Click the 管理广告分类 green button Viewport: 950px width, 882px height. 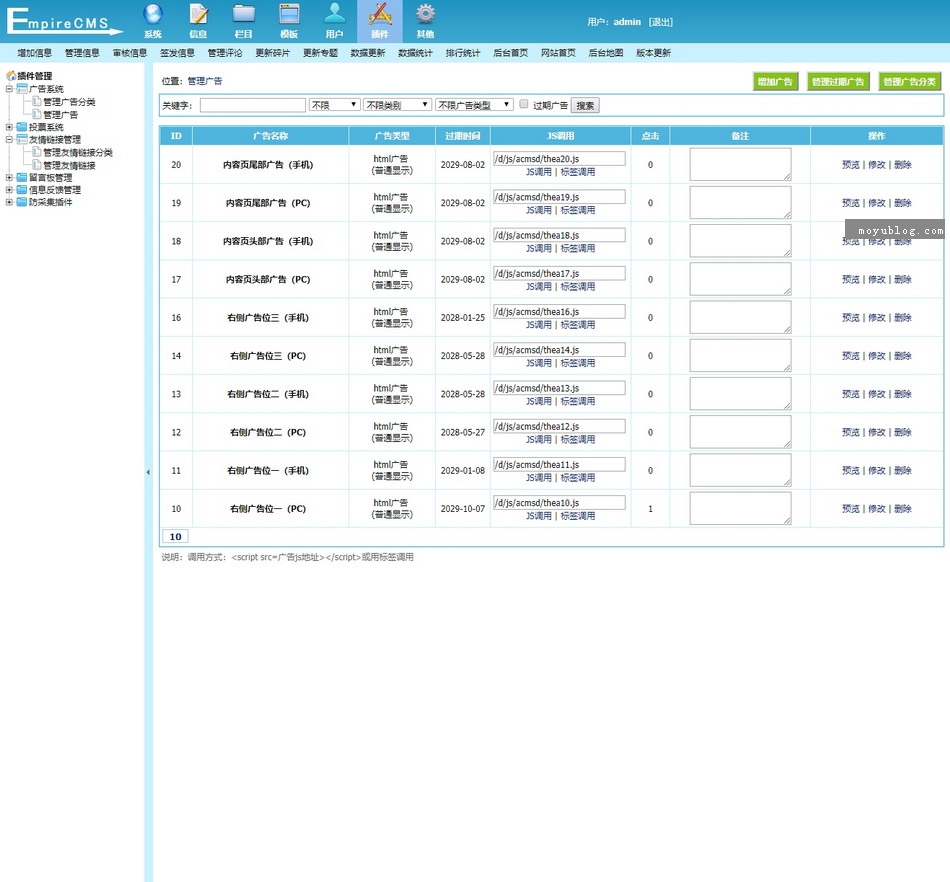tap(909, 82)
